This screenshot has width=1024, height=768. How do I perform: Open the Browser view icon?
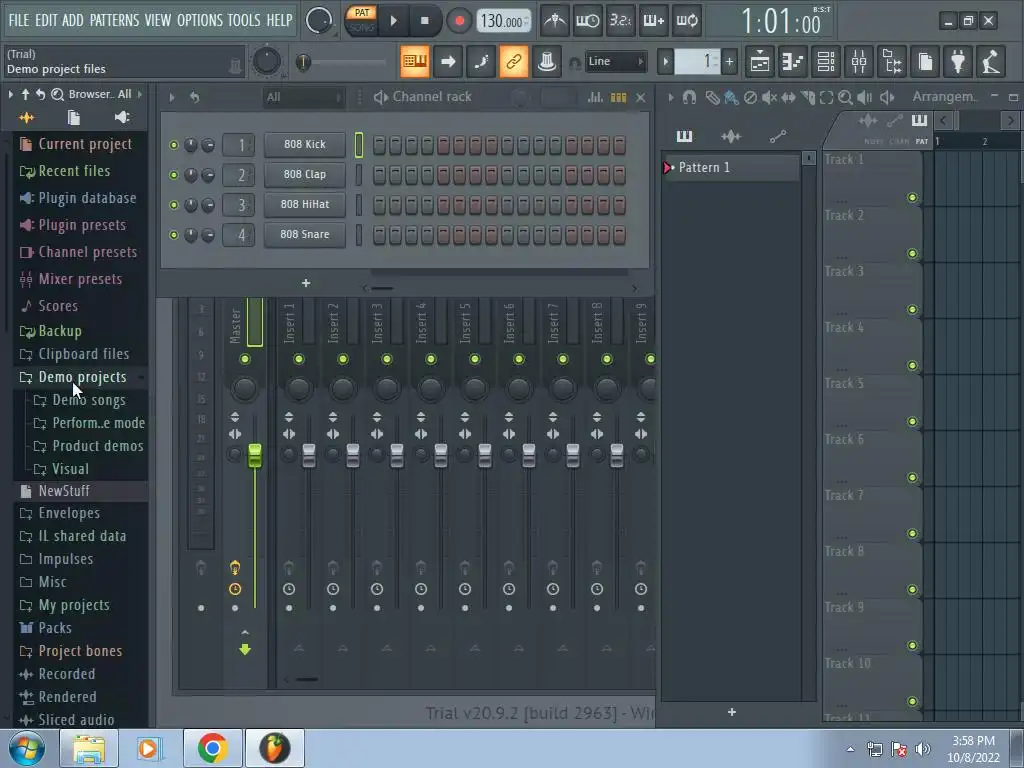pyautogui.click(x=892, y=62)
